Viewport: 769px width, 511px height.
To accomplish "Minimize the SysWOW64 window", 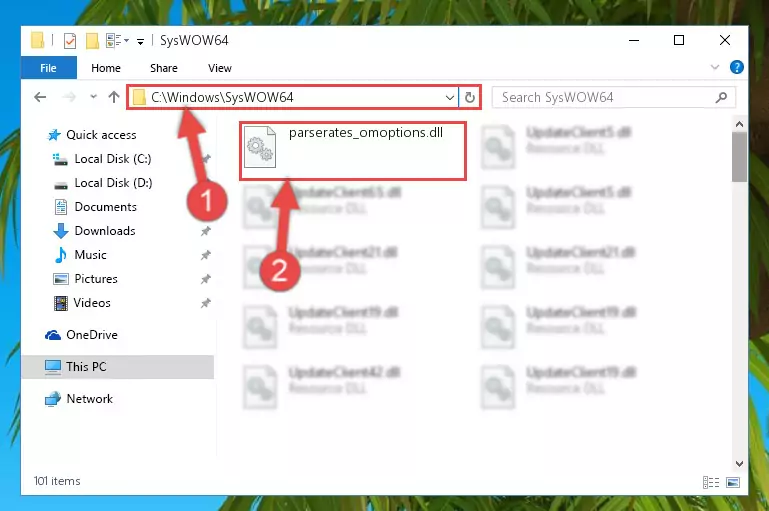I will pos(634,40).
